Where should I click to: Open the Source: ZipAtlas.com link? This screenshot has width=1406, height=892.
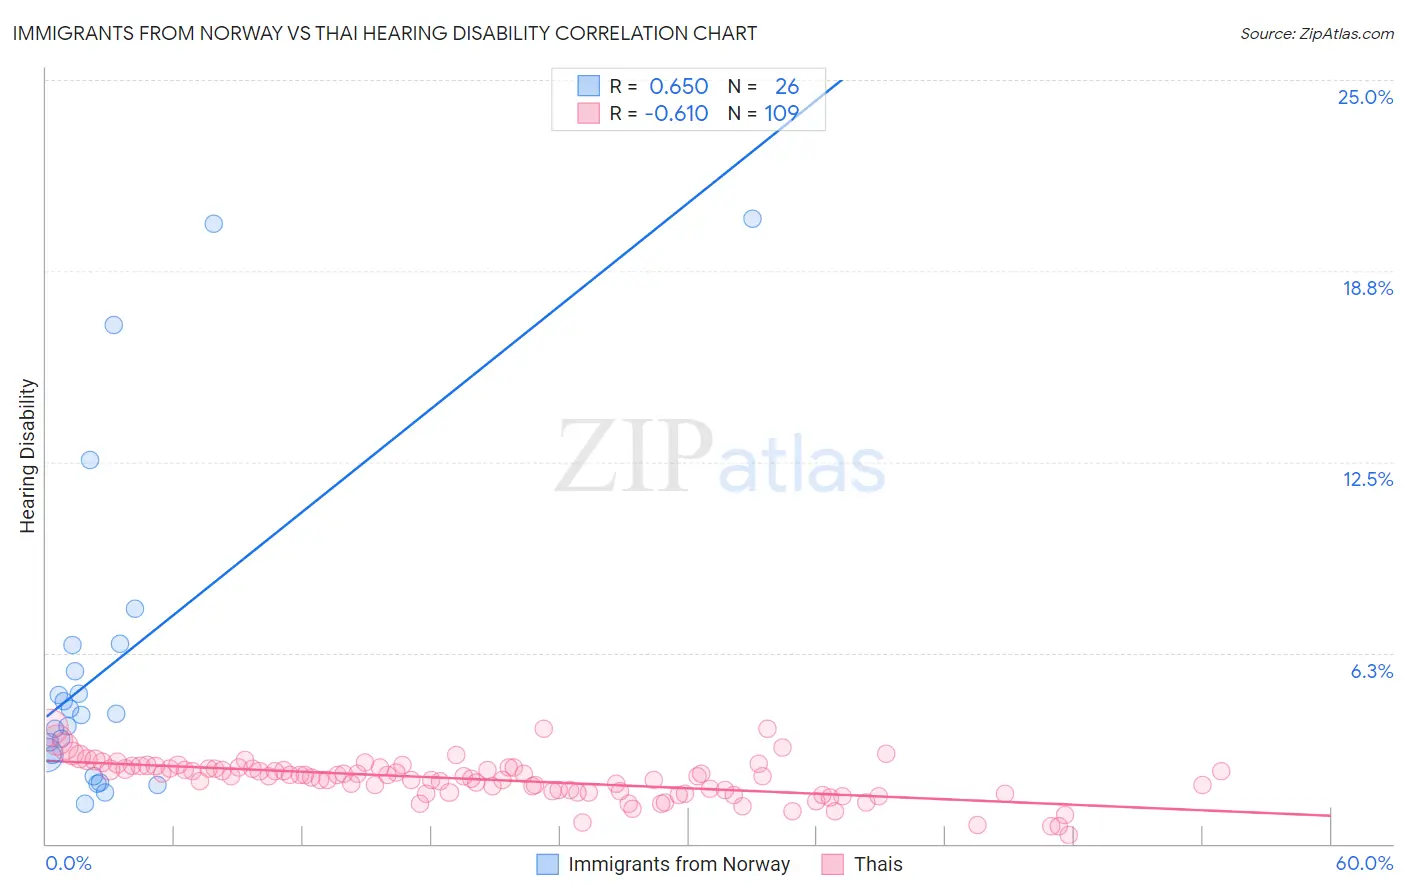tap(1317, 33)
